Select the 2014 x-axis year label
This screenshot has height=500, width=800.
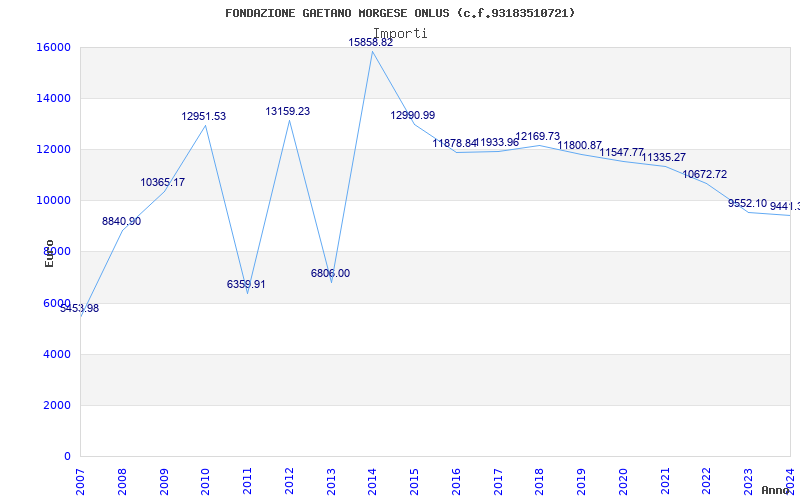[372, 480]
